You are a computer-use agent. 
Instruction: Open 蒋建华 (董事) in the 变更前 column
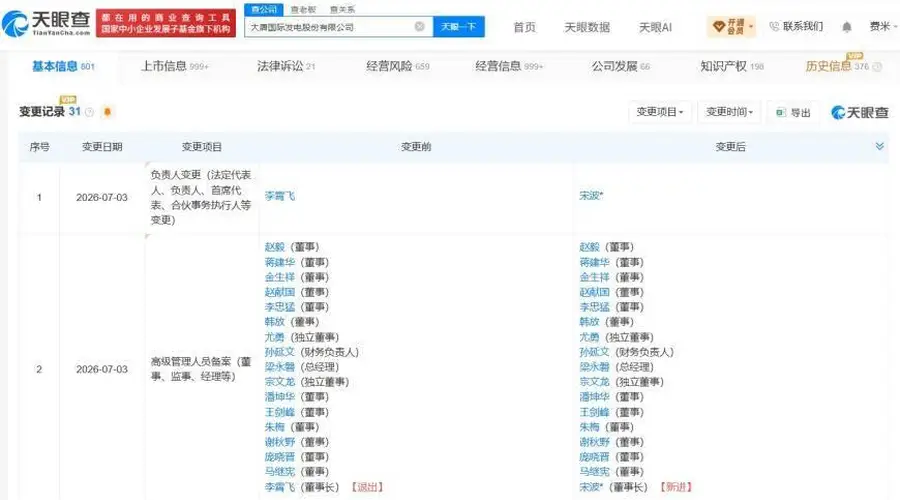(280, 262)
